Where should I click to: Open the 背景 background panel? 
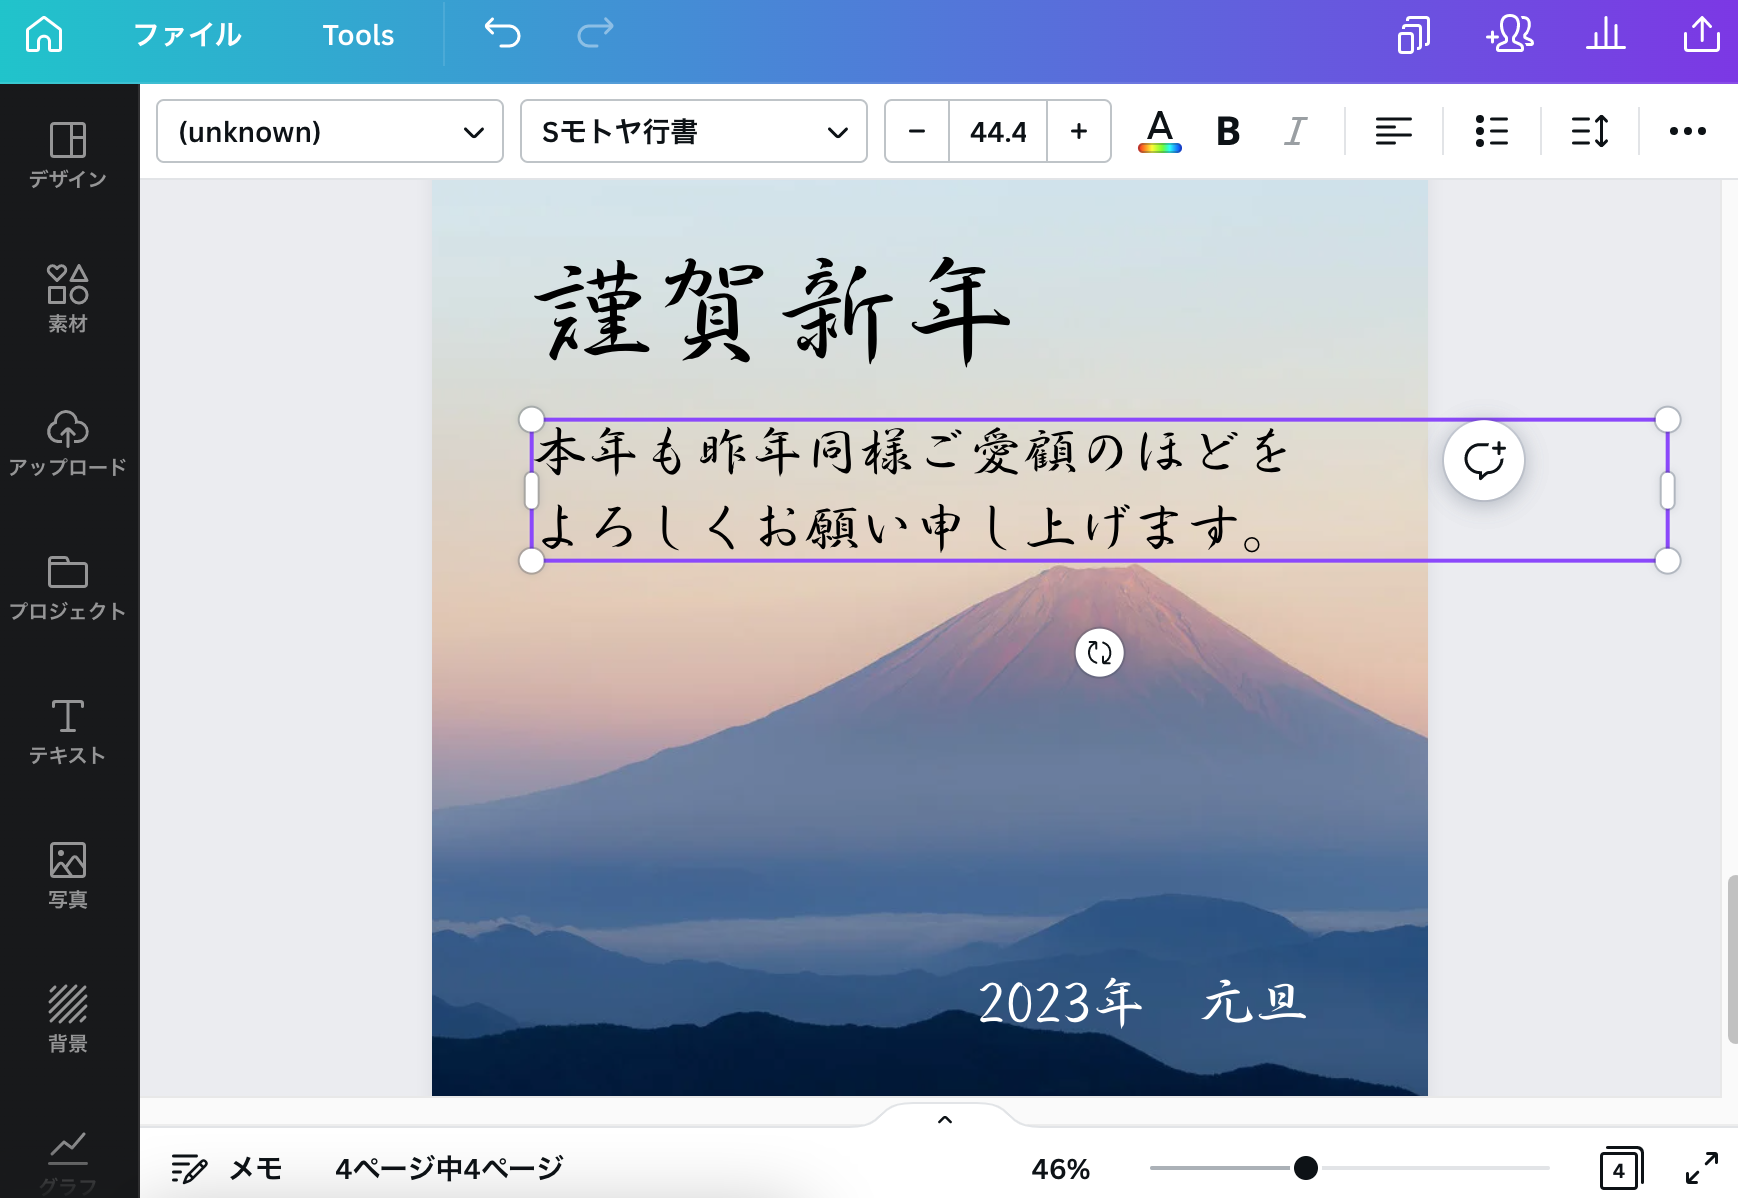click(68, 1019)
